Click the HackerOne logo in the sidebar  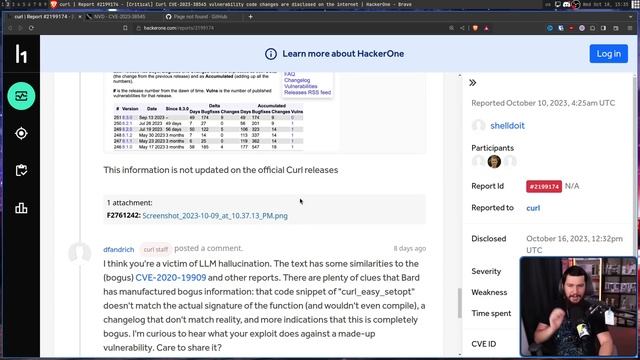(21, 54)
